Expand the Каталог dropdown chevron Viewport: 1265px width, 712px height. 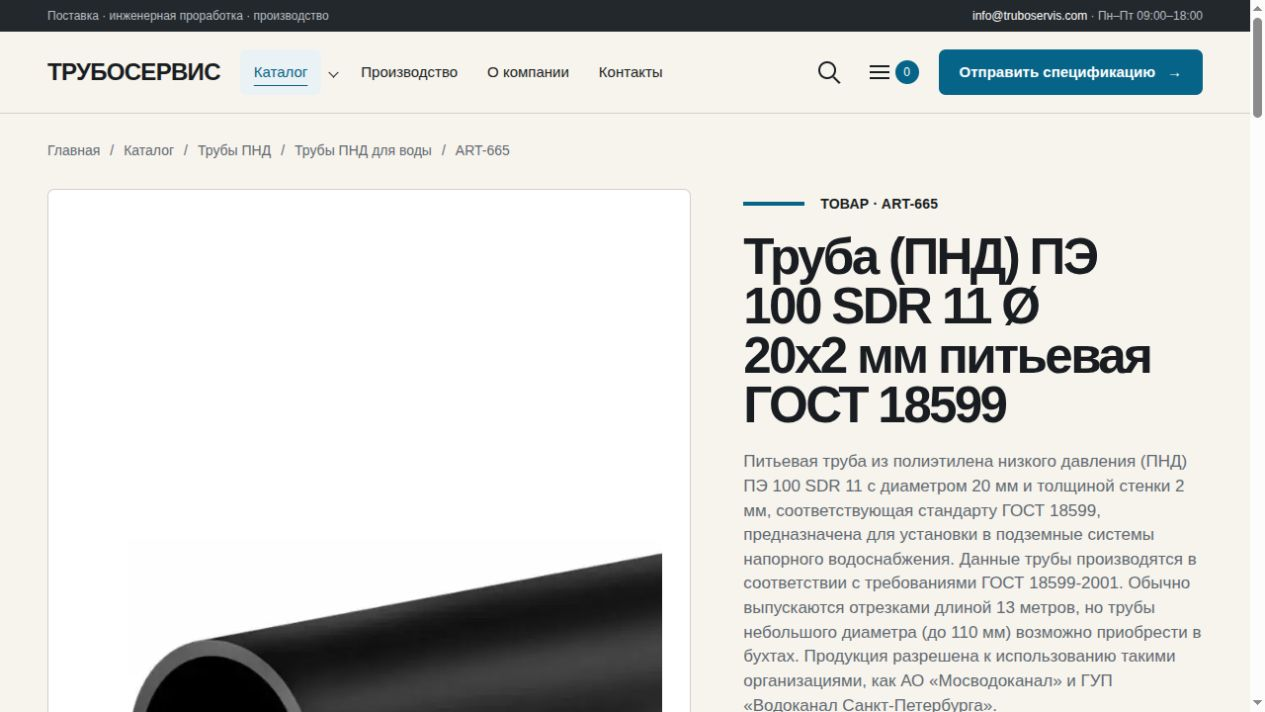[334, 73]
